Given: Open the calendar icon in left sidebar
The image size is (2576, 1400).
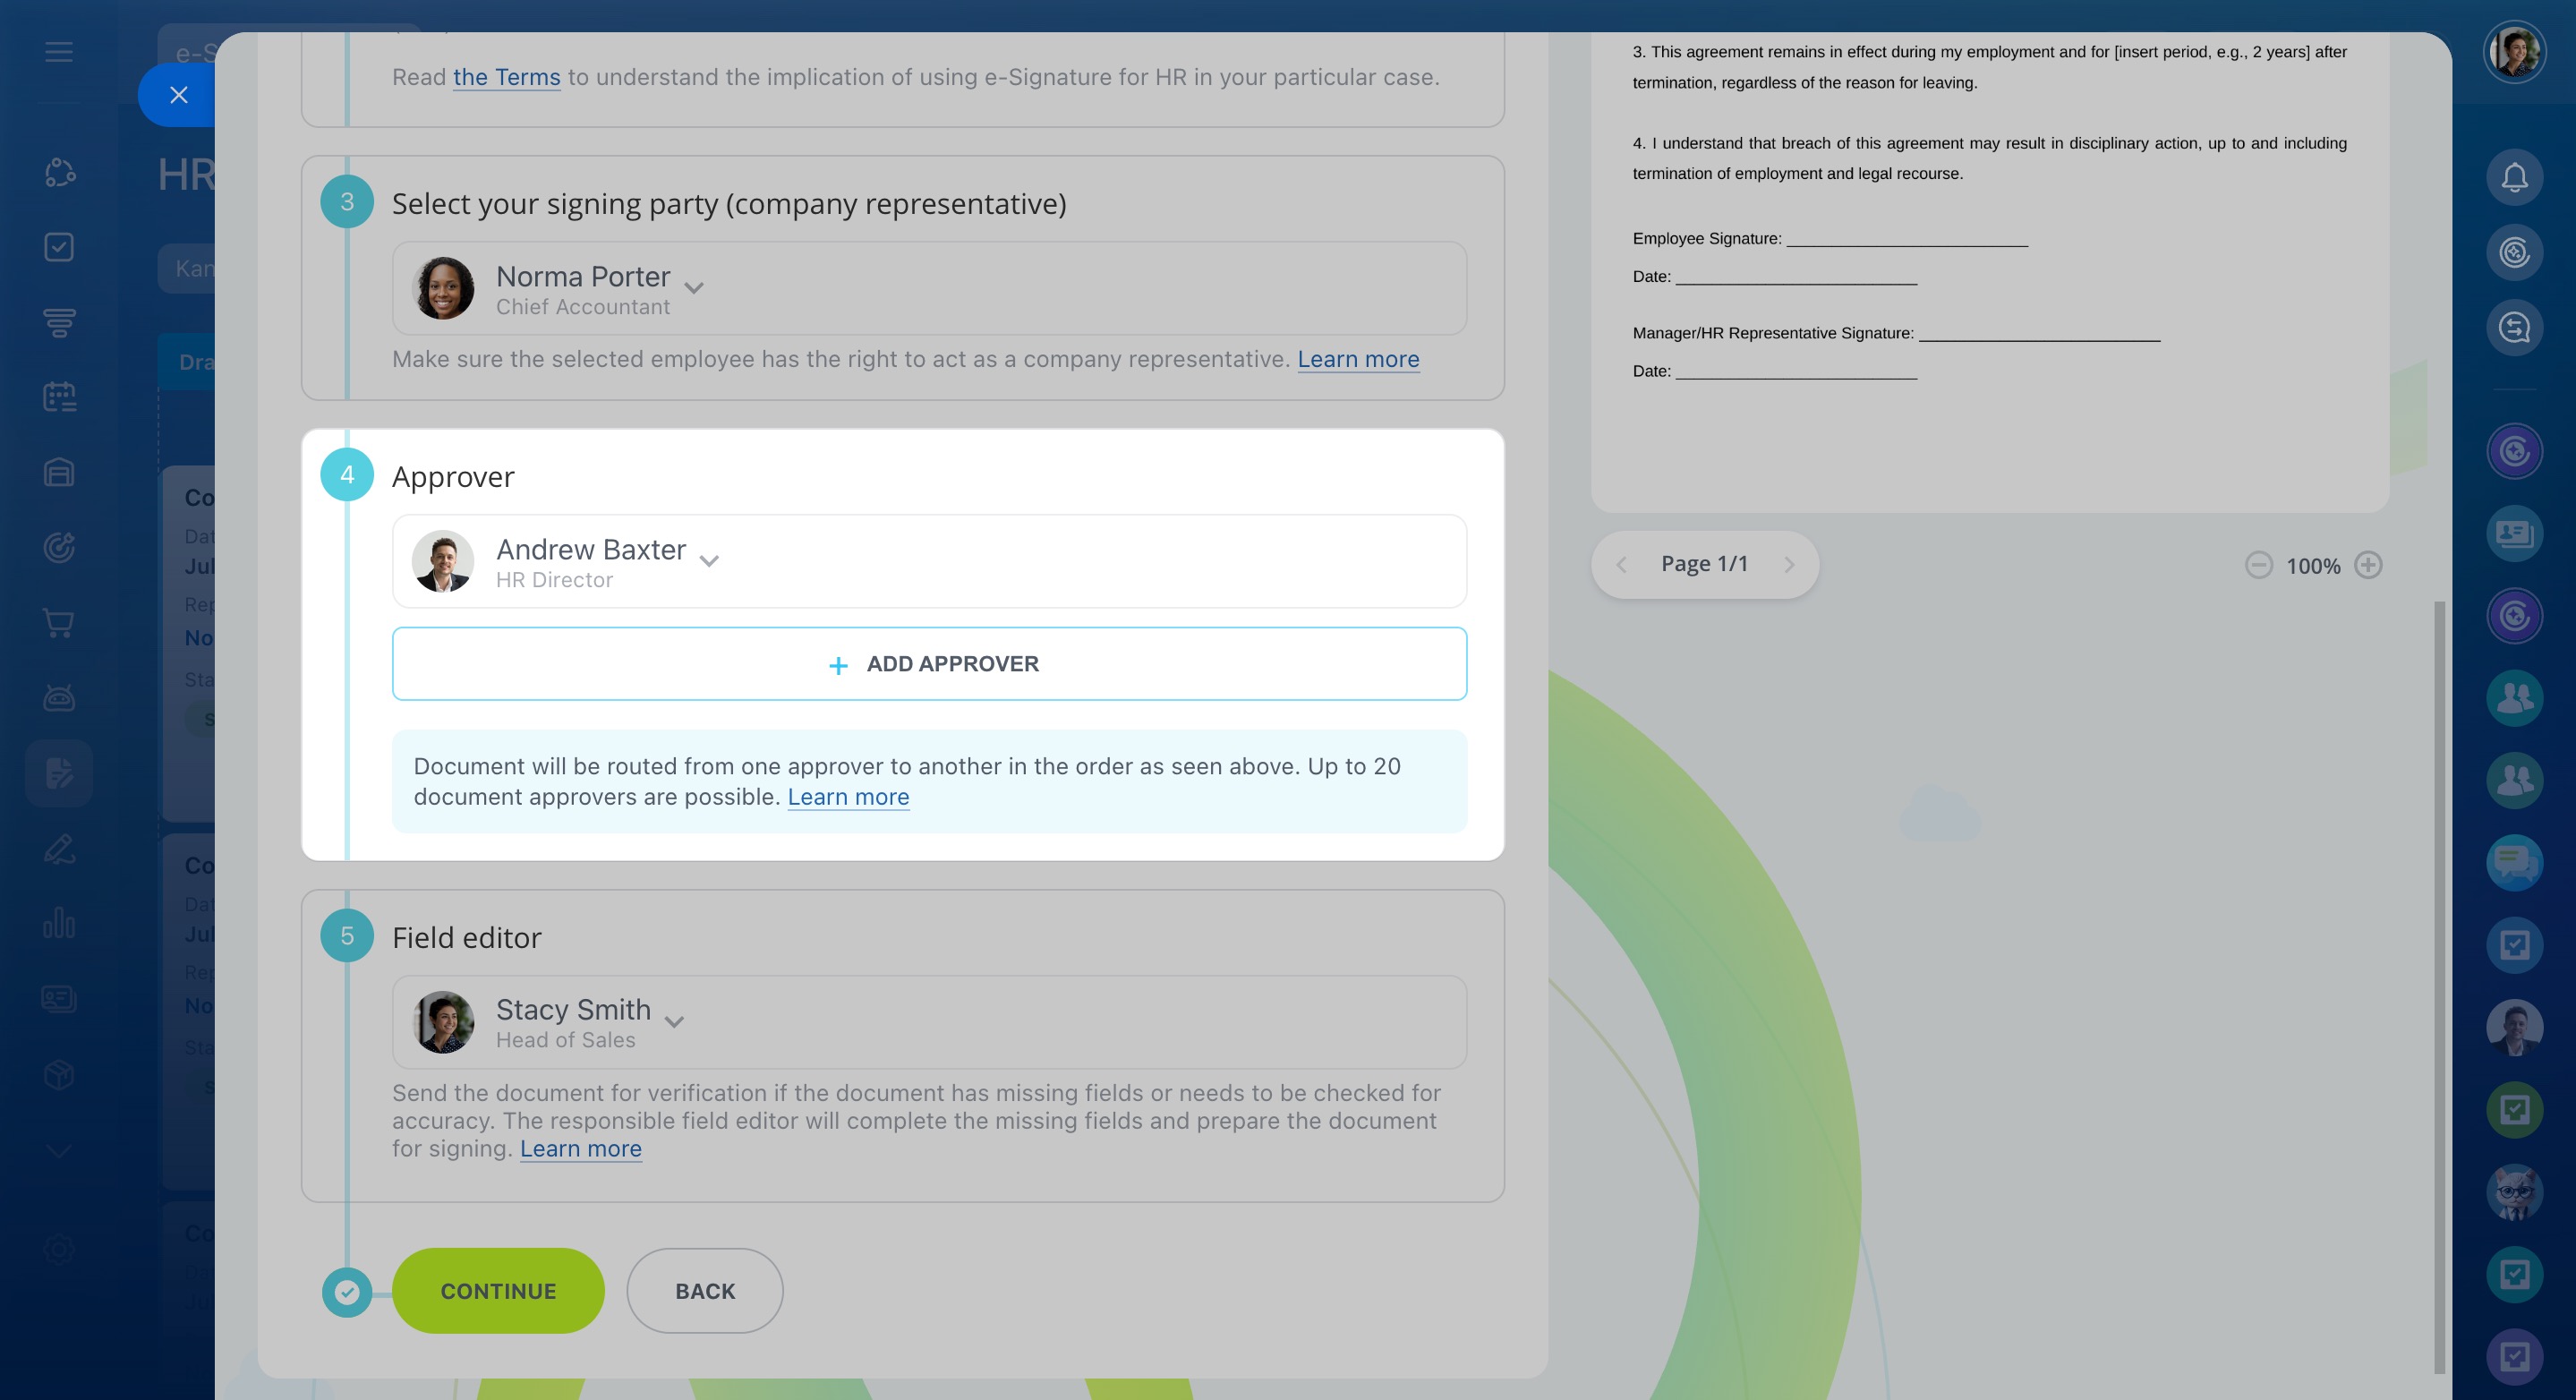Looking at the screenshot, I should coord(59,397).
